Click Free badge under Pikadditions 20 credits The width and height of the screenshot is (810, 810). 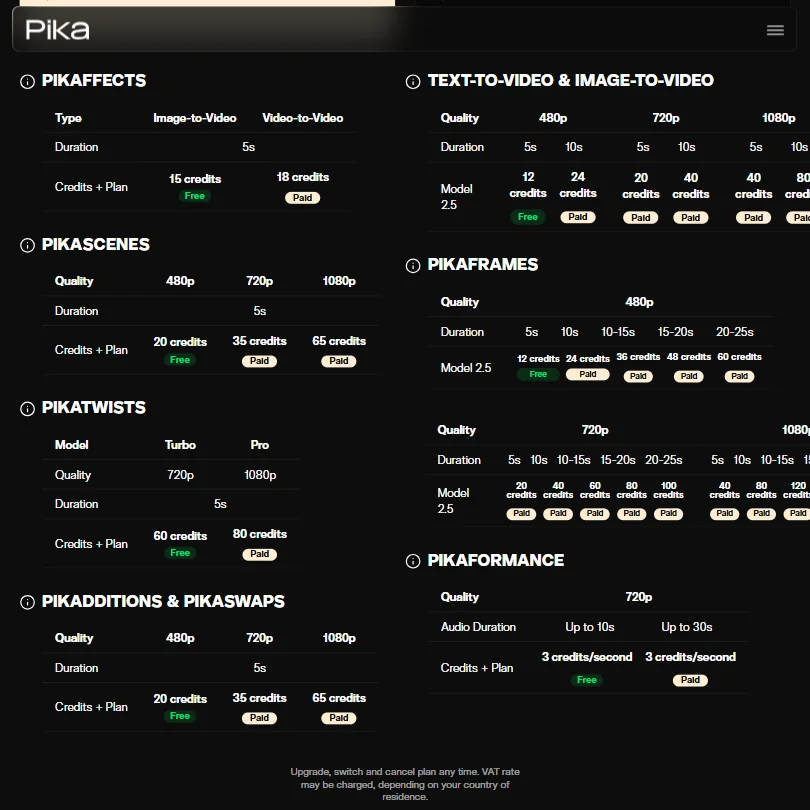[180, 716]
